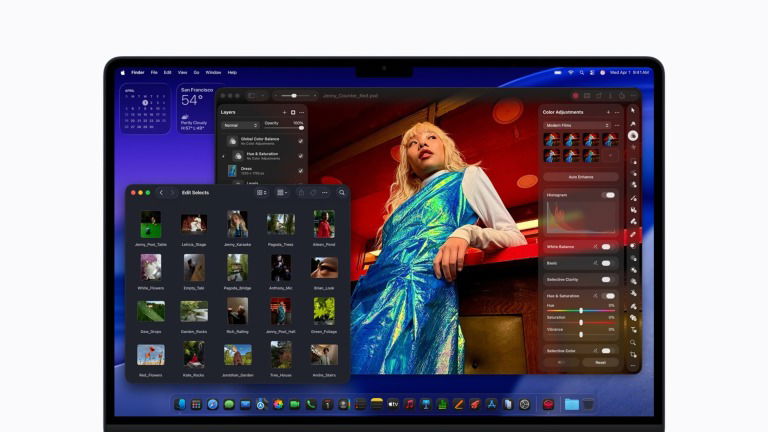
Task: Open the Modern Films preset dropdown
Action: [x=577, y=125]
